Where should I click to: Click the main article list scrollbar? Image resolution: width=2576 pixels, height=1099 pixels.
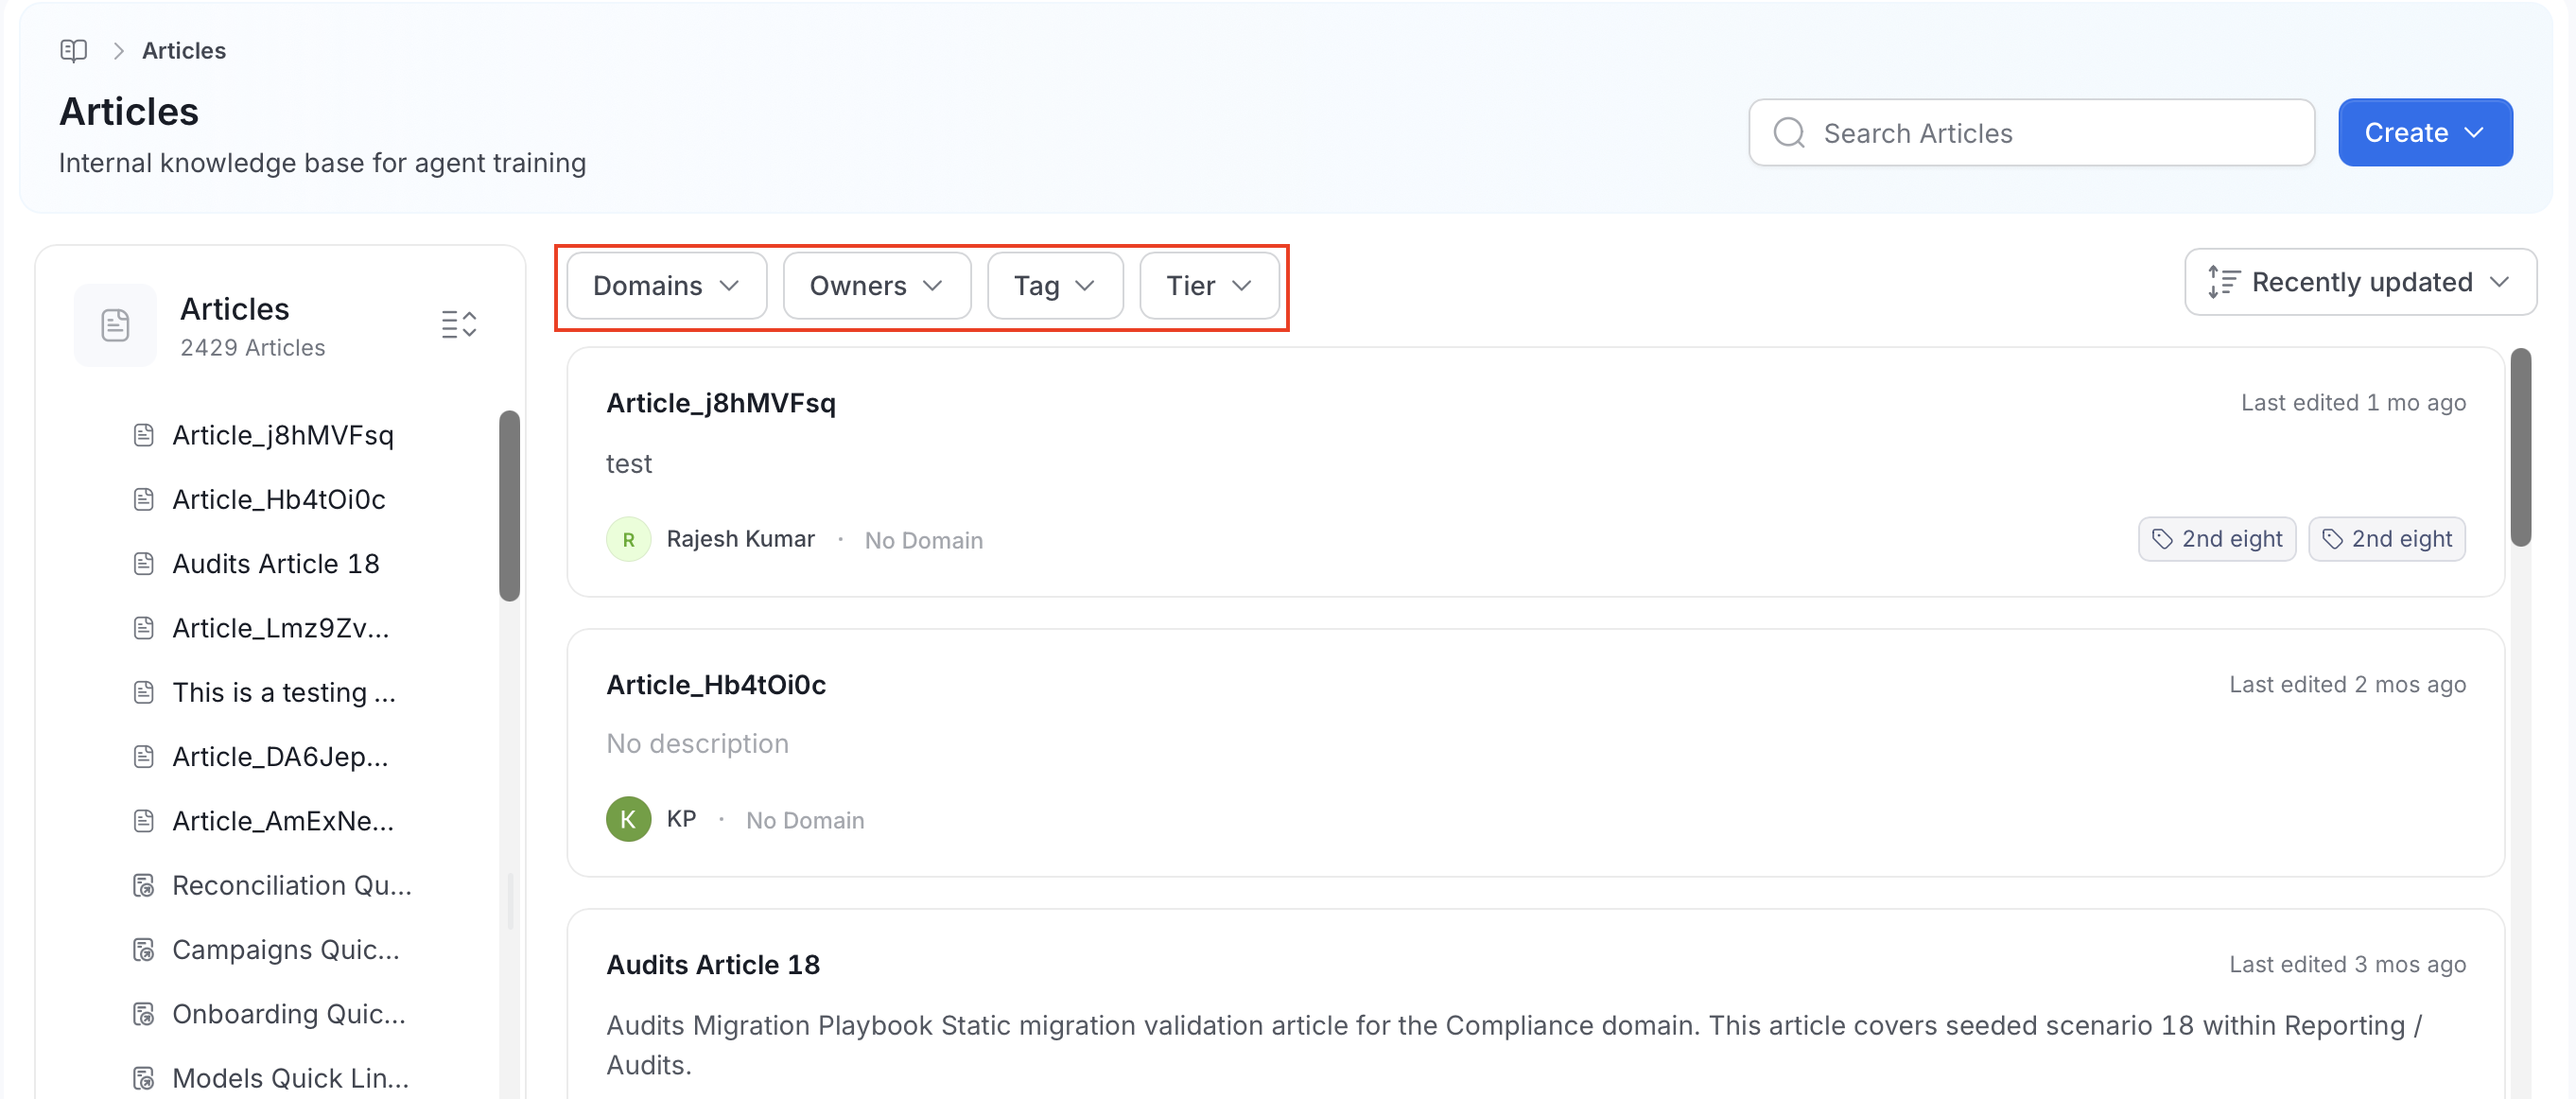tap(2520, 447)
